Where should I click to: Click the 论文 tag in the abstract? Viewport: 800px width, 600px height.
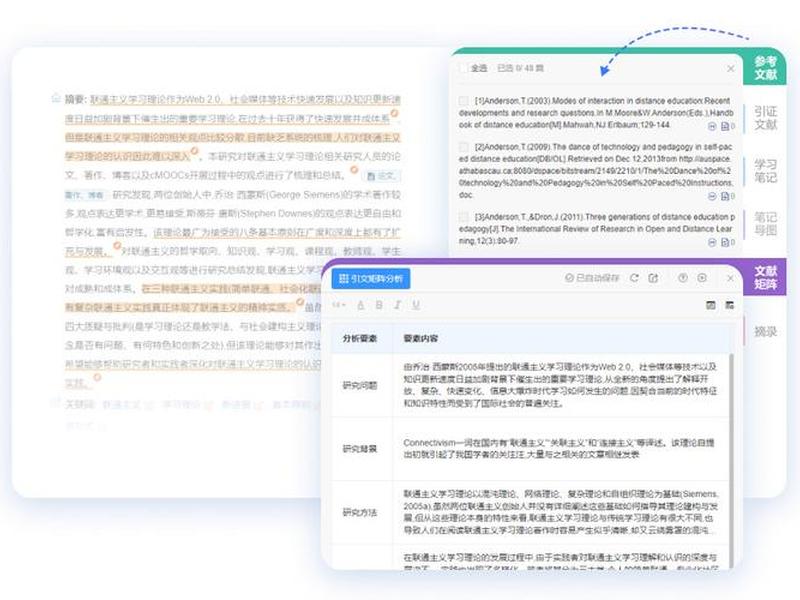click(x=382, y=176)
